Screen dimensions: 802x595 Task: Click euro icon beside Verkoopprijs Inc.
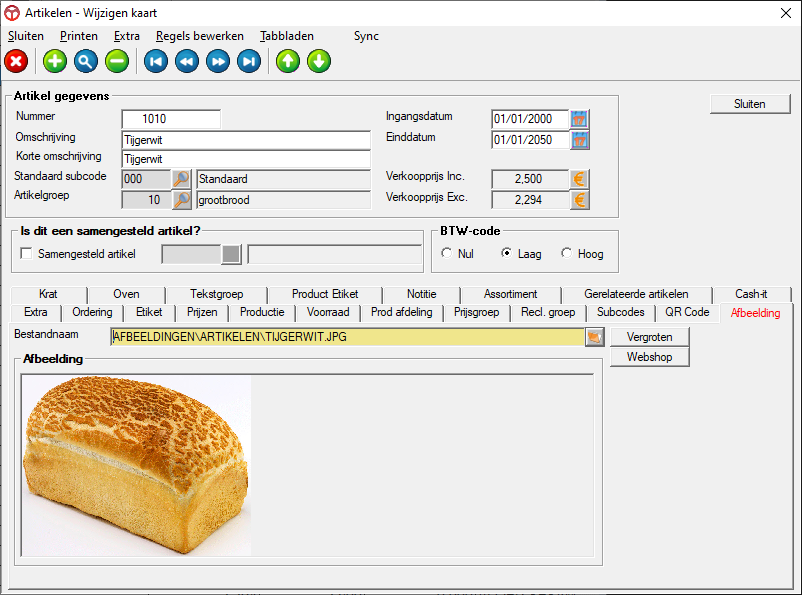click(579, 179)
